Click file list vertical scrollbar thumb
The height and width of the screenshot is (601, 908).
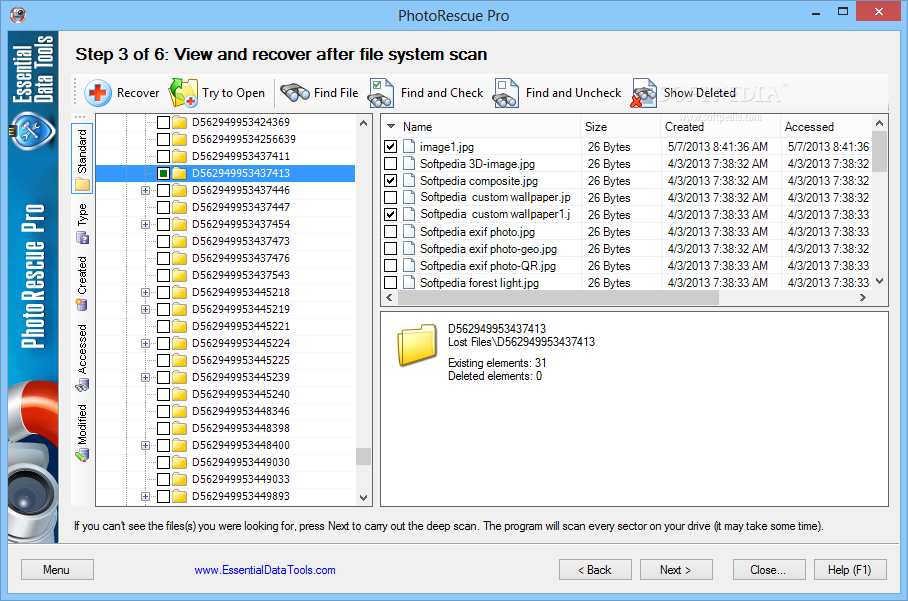[879, 152]
